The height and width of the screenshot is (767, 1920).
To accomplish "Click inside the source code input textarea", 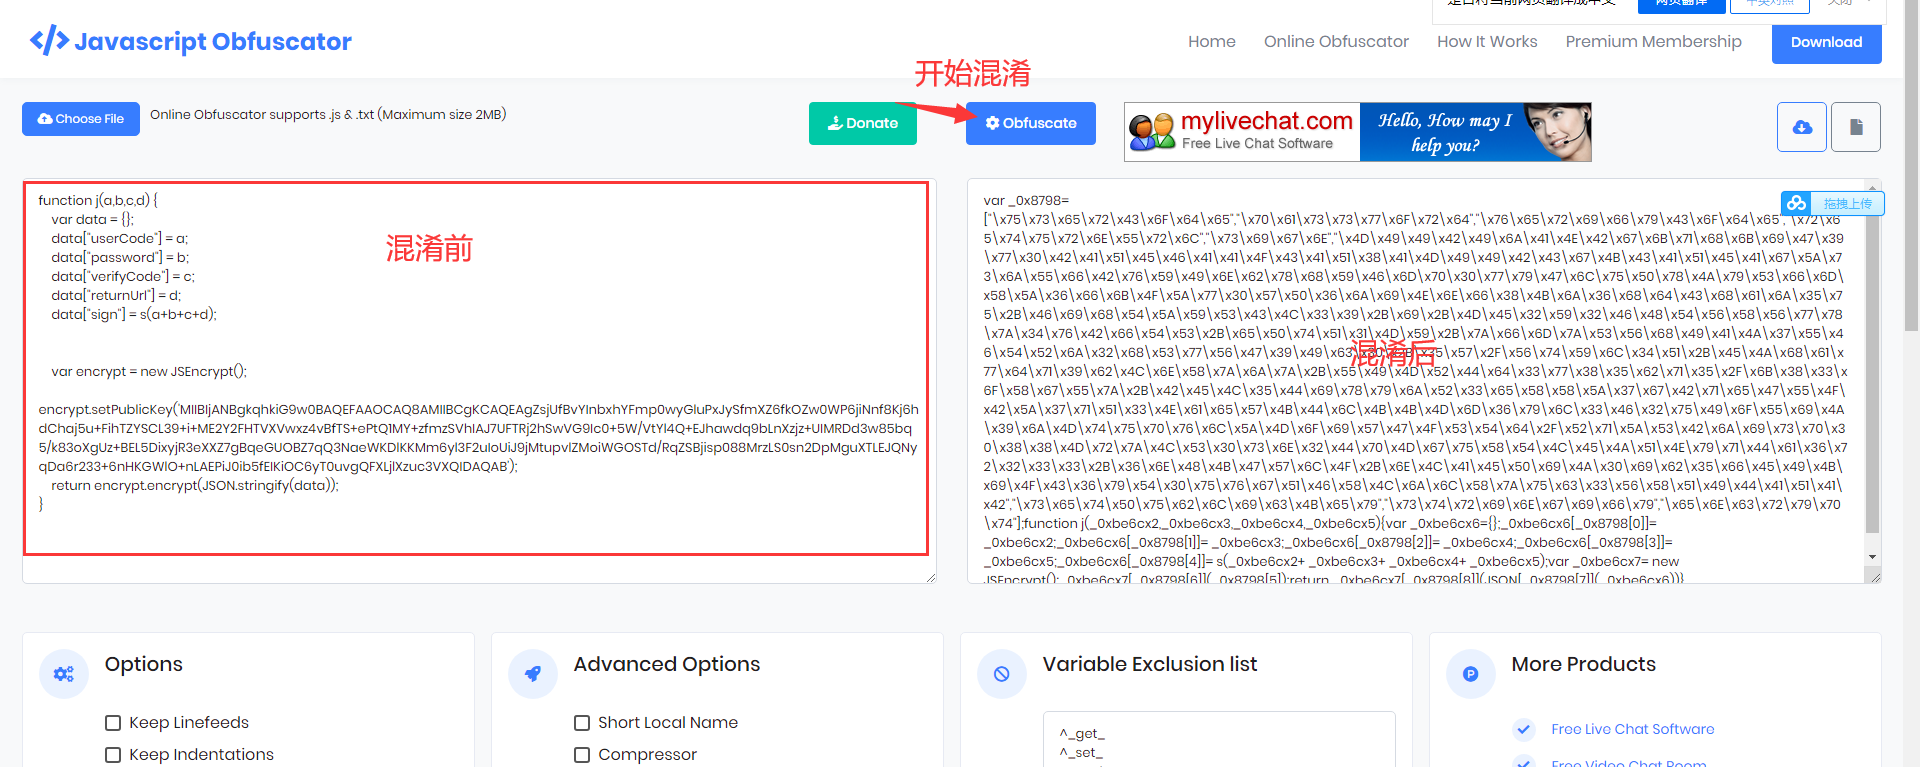I will tap(479, 381).
